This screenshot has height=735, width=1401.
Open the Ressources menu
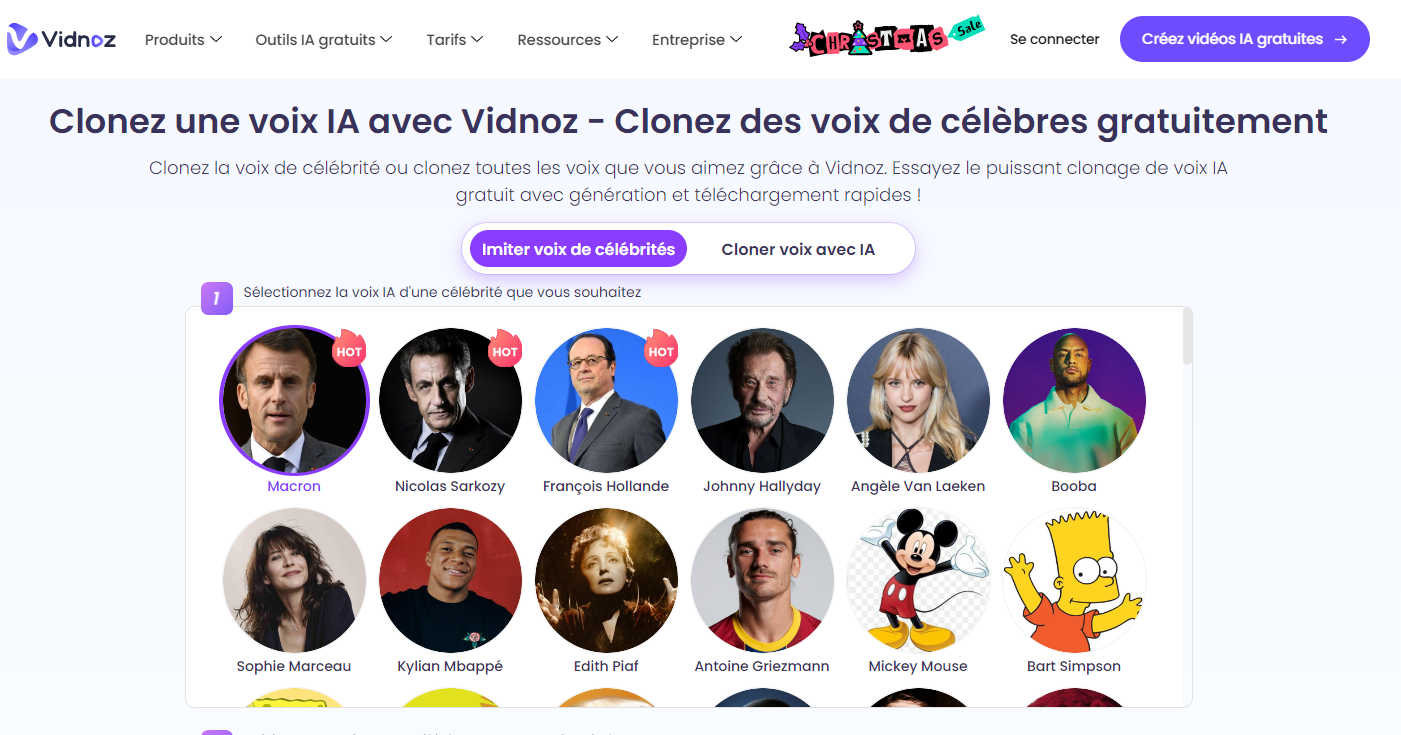pos(568,40)
